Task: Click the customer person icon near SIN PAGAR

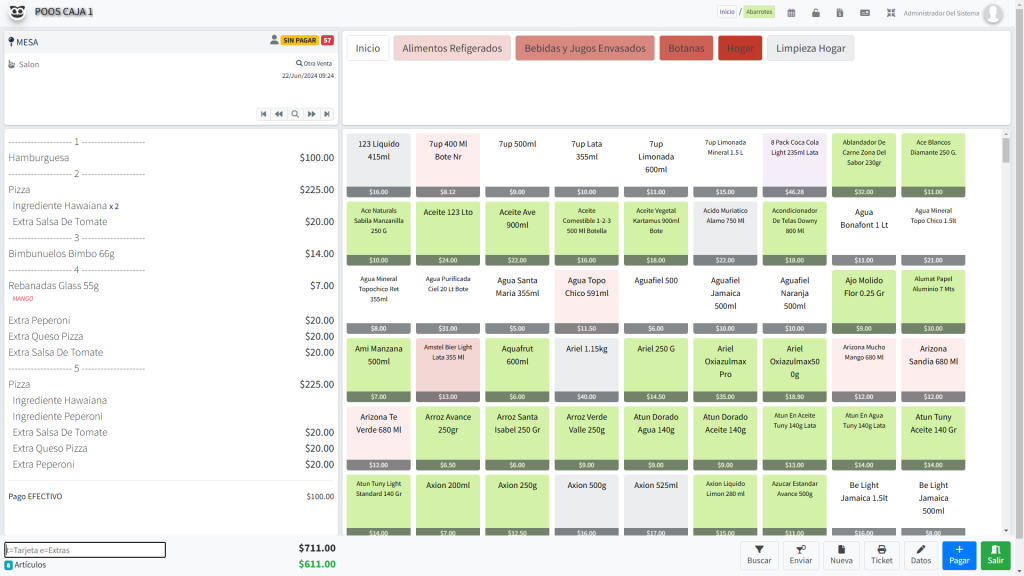Action: [x=274, y=40]
